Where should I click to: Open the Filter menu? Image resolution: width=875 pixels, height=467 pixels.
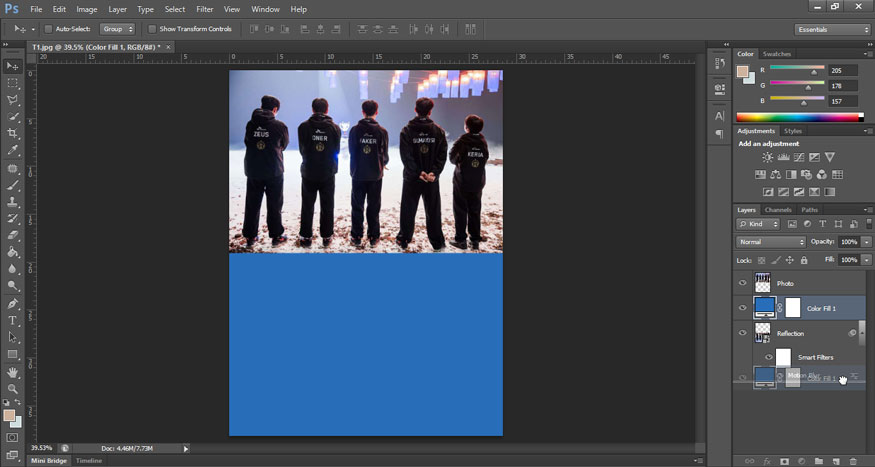coord(204,9)
